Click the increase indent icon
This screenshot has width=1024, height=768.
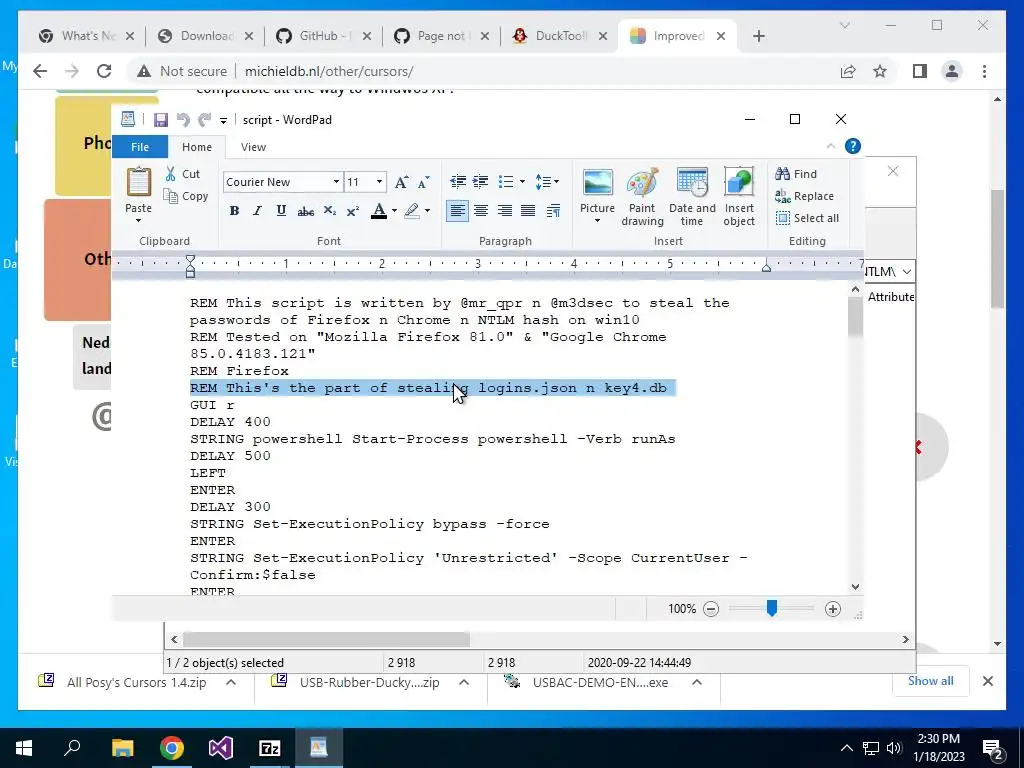point(481,182)
